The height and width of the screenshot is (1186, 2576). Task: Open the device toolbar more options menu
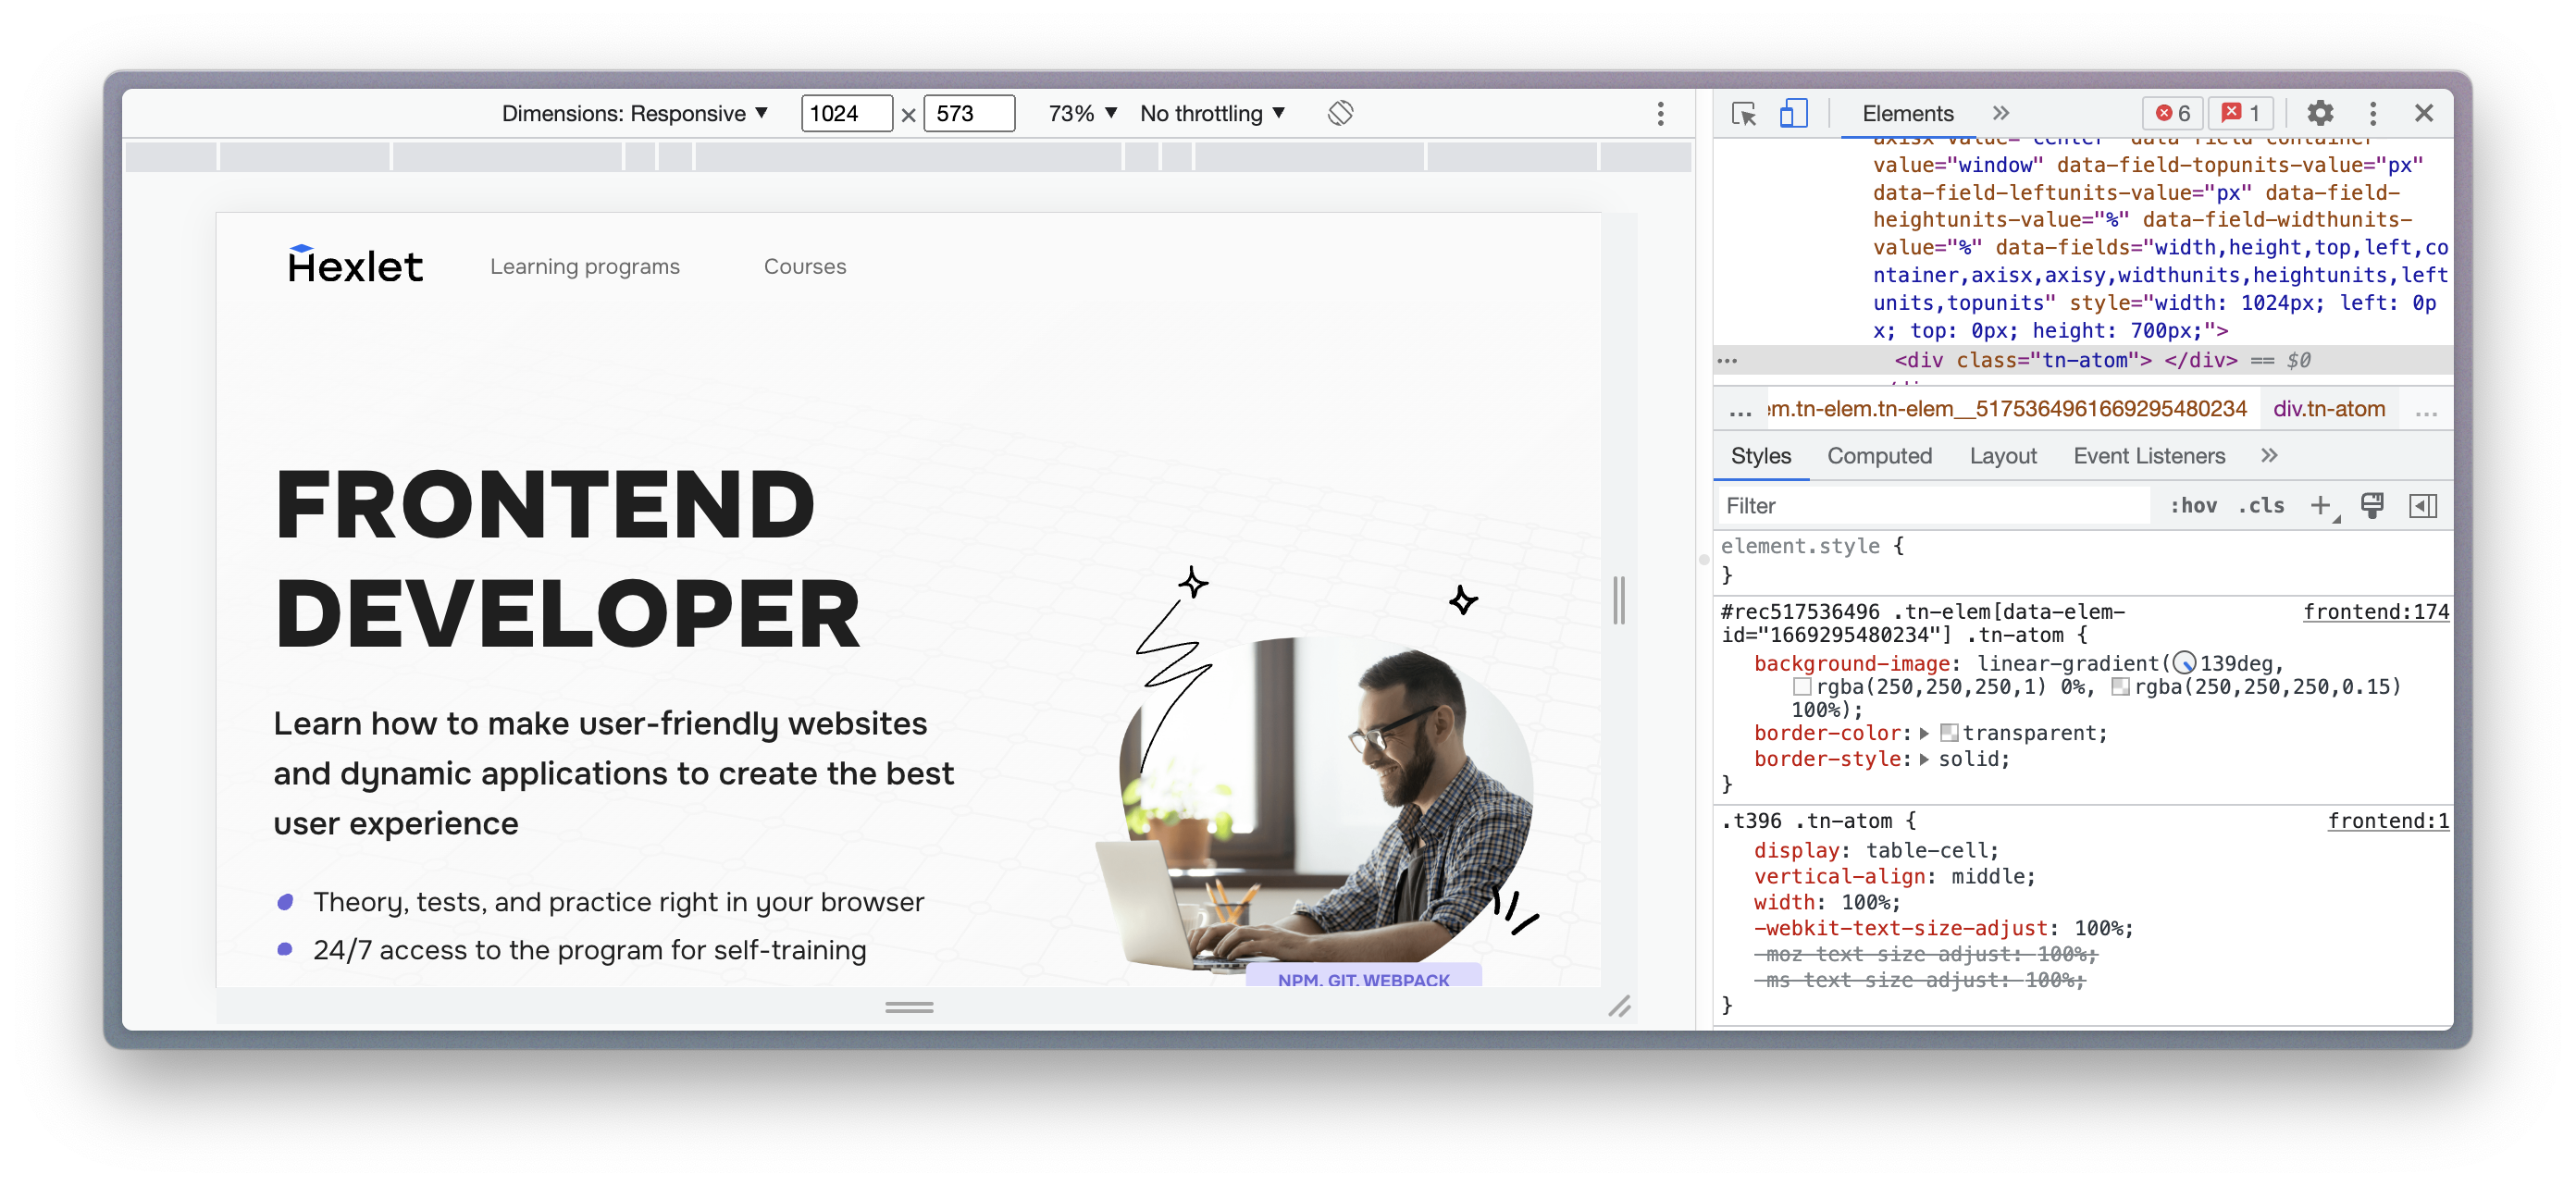tap(1661, 113)
